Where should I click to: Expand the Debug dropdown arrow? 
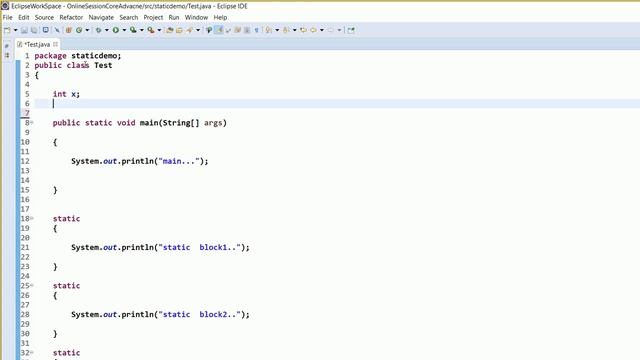point(107,30)
